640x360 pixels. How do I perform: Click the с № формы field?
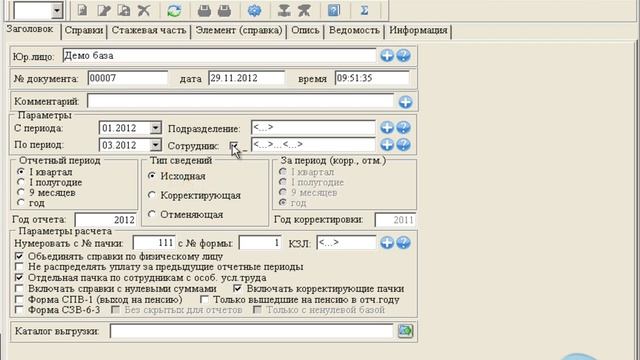coord(260,243)
